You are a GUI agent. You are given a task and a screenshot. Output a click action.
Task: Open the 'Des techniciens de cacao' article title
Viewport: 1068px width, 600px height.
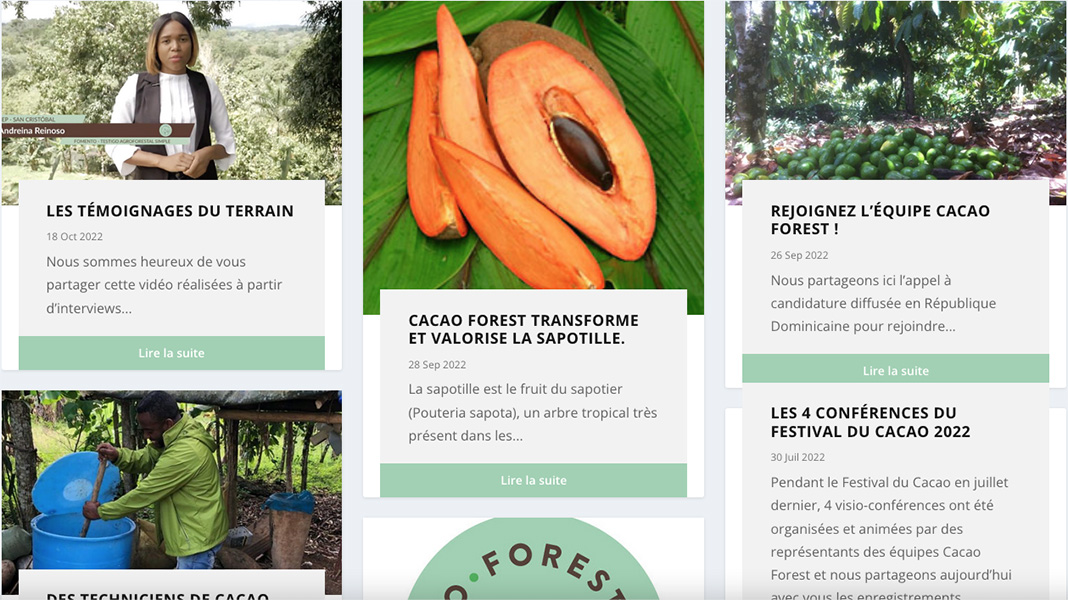(x=158, y=595)
